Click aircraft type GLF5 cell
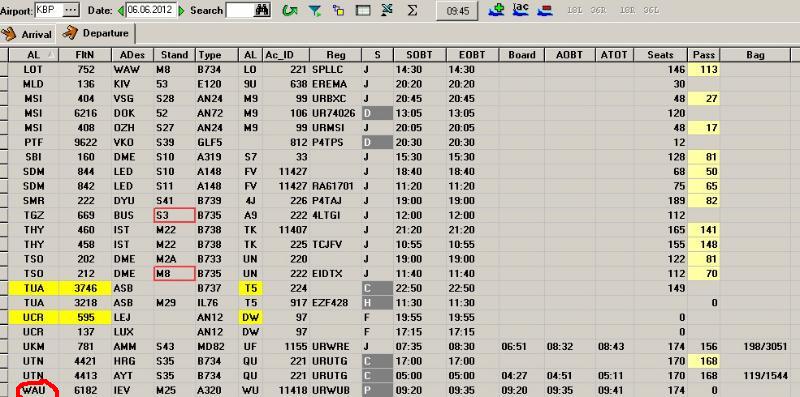 coord(217,142)
